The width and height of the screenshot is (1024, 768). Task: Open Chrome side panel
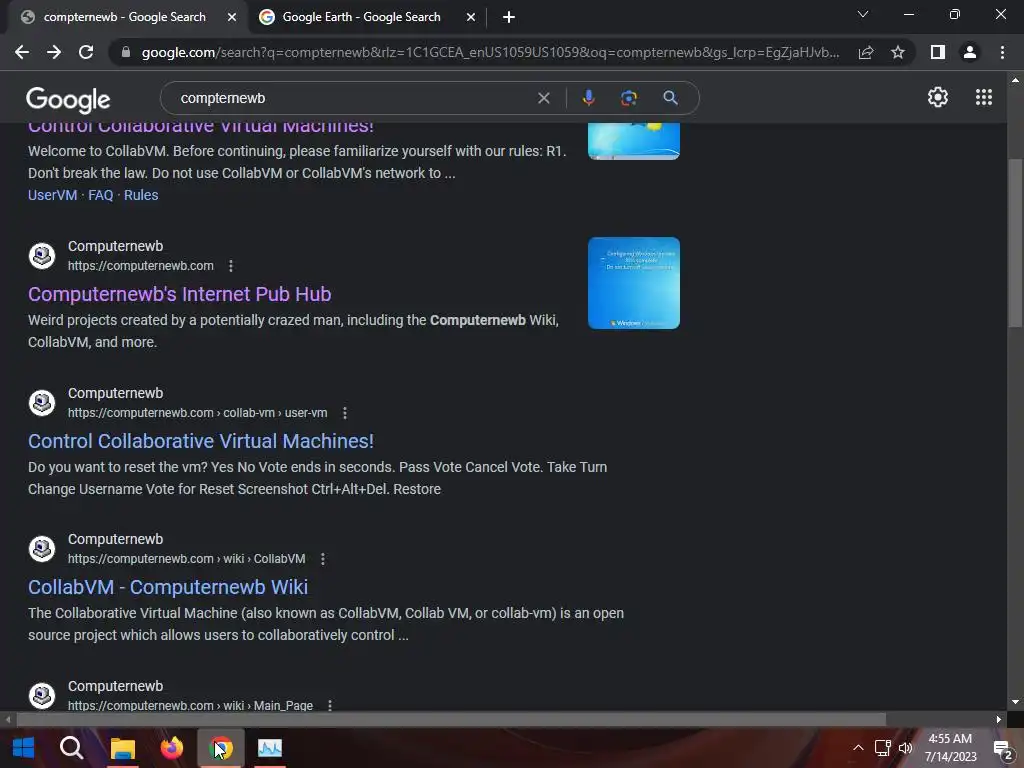938,52
